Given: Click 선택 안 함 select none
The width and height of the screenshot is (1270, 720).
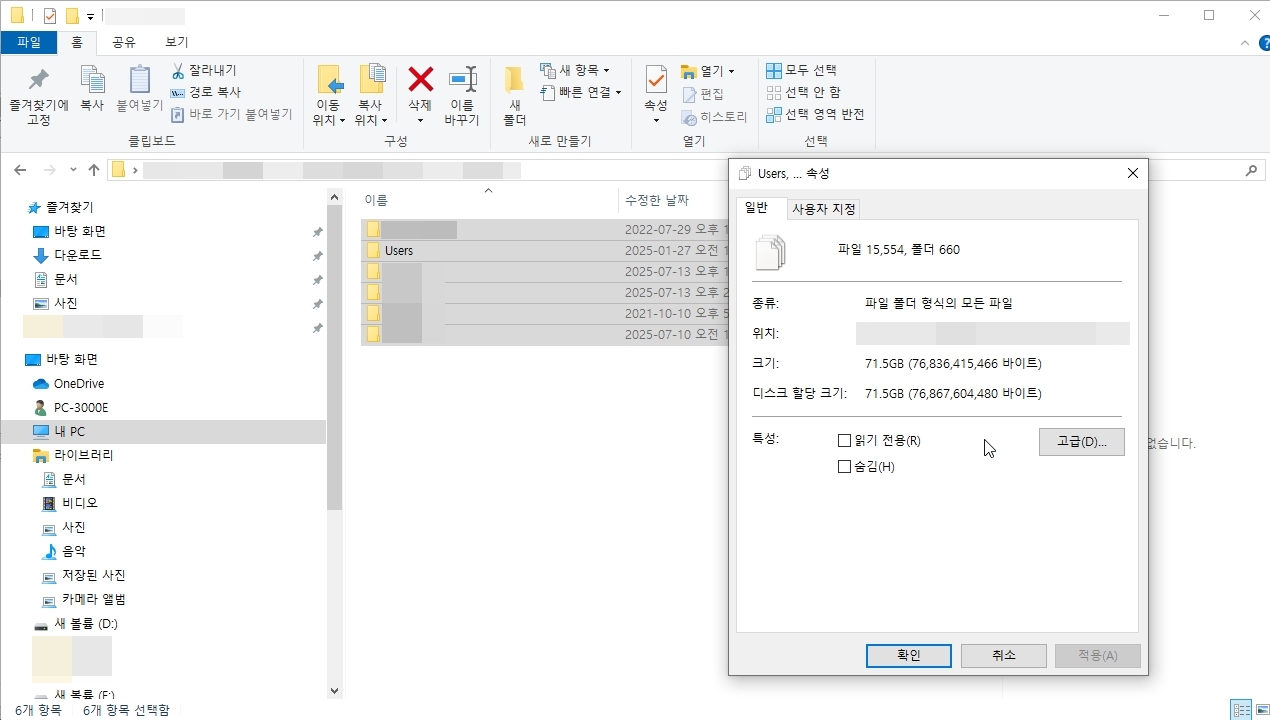Looking at the screenshot, I should [803, 92].
